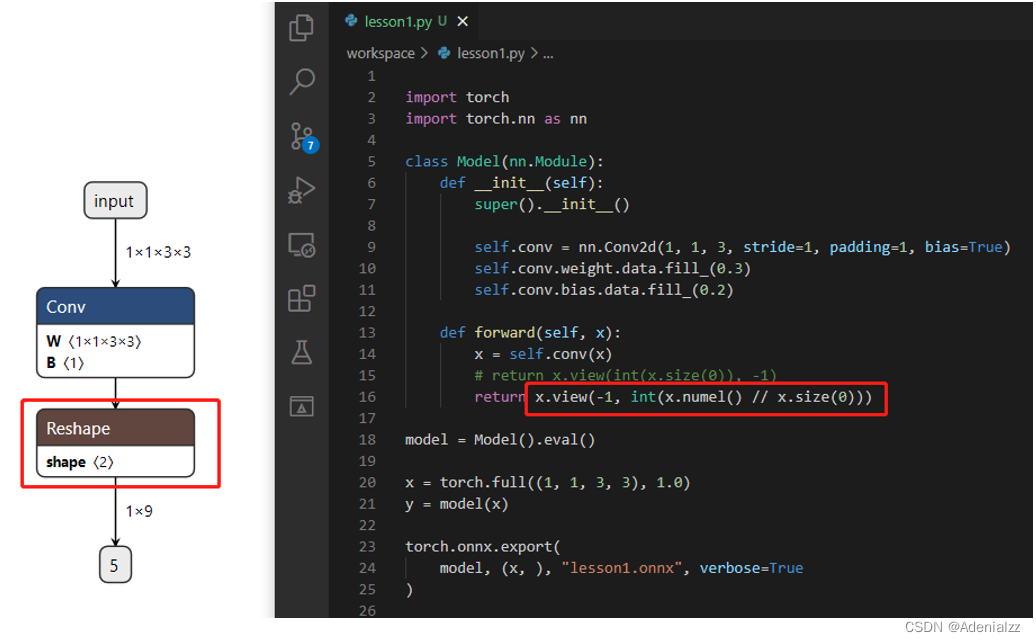Click the "lesson1.onnx" string literal
Screen dimensions: 1036x642
coord(621,568)
